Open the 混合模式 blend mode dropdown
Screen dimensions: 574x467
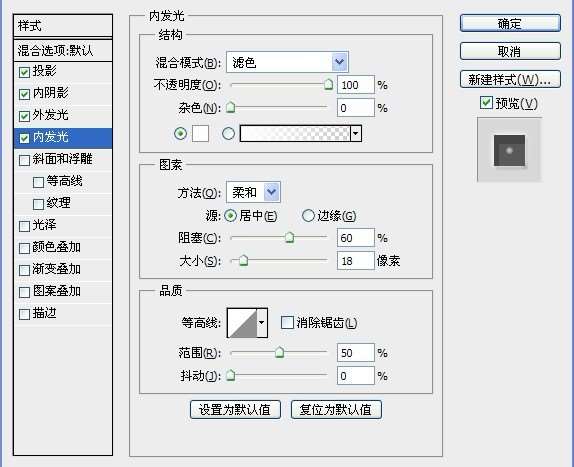tap(287, 62)
